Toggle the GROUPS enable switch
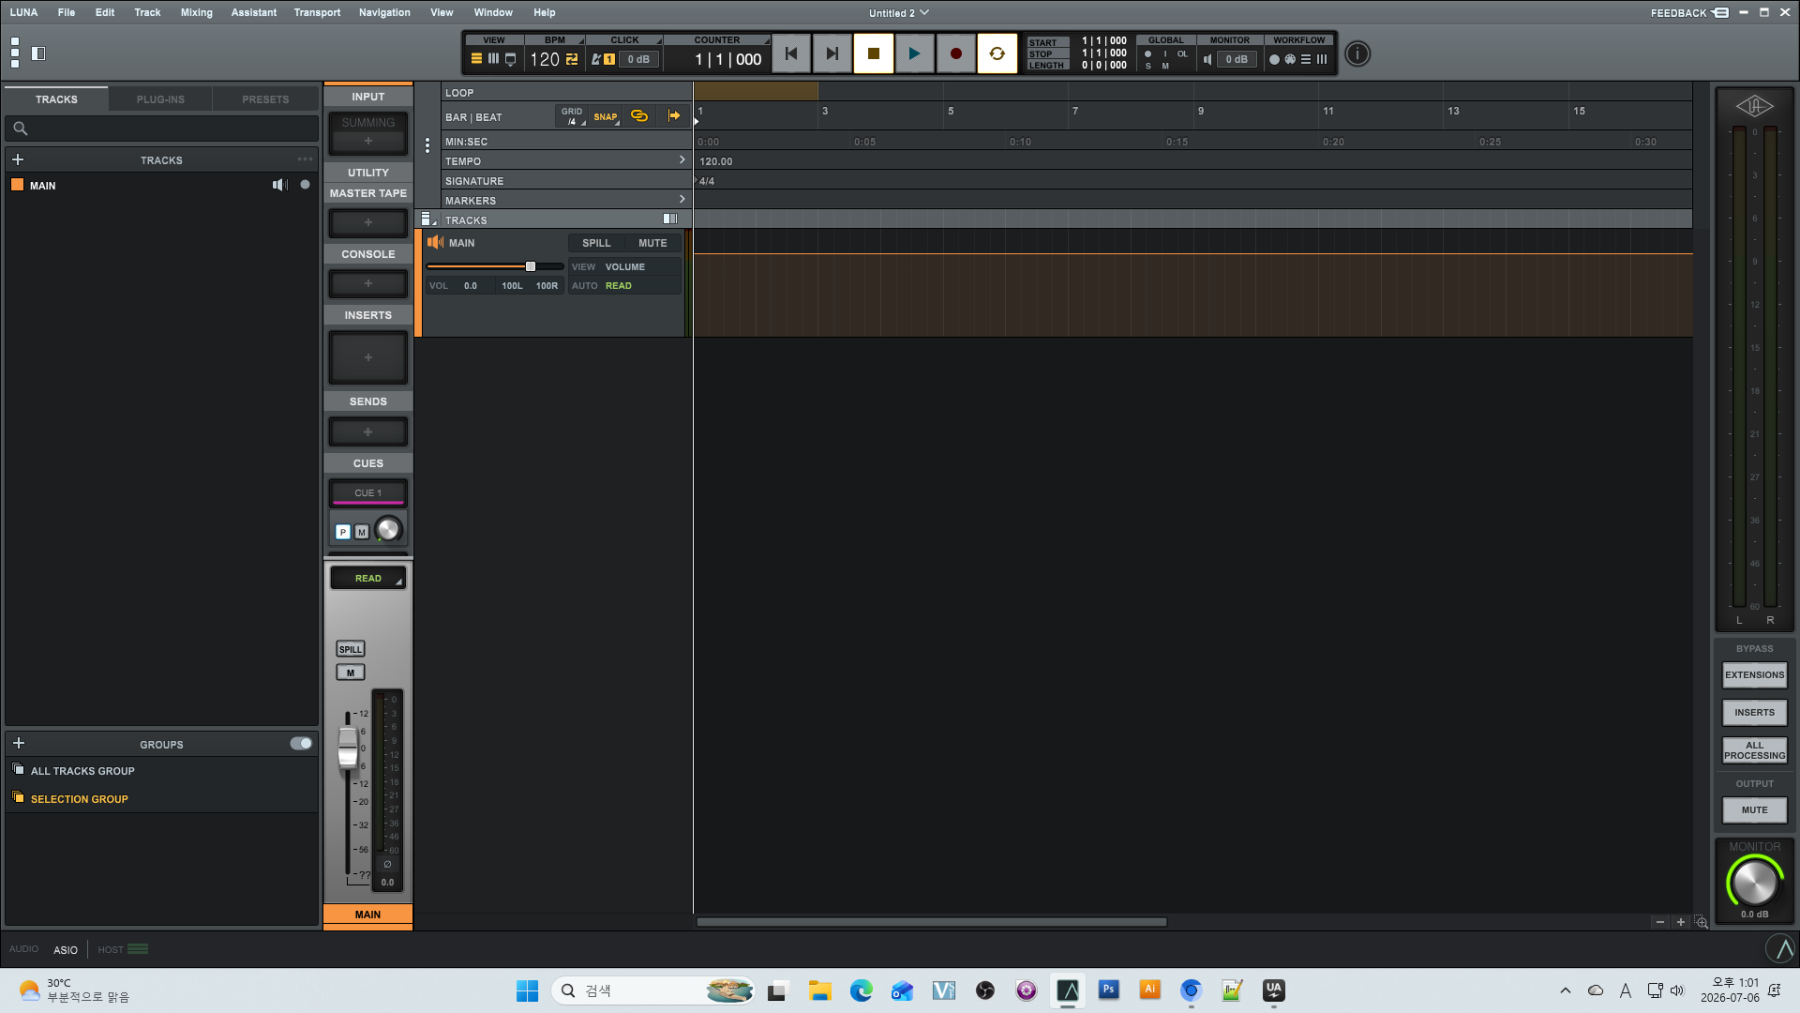This screenshot has width=1800, height=1013. [301, 743]
